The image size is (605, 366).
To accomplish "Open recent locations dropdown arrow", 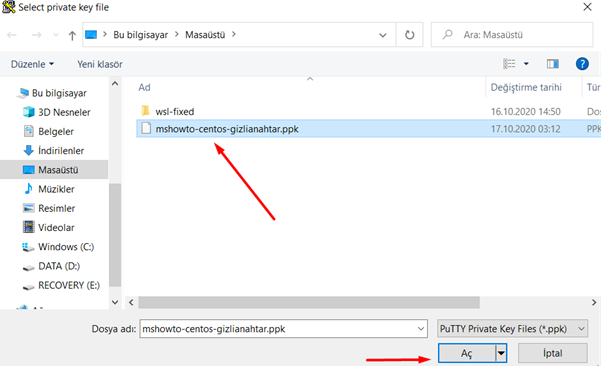I will (56, 35).
